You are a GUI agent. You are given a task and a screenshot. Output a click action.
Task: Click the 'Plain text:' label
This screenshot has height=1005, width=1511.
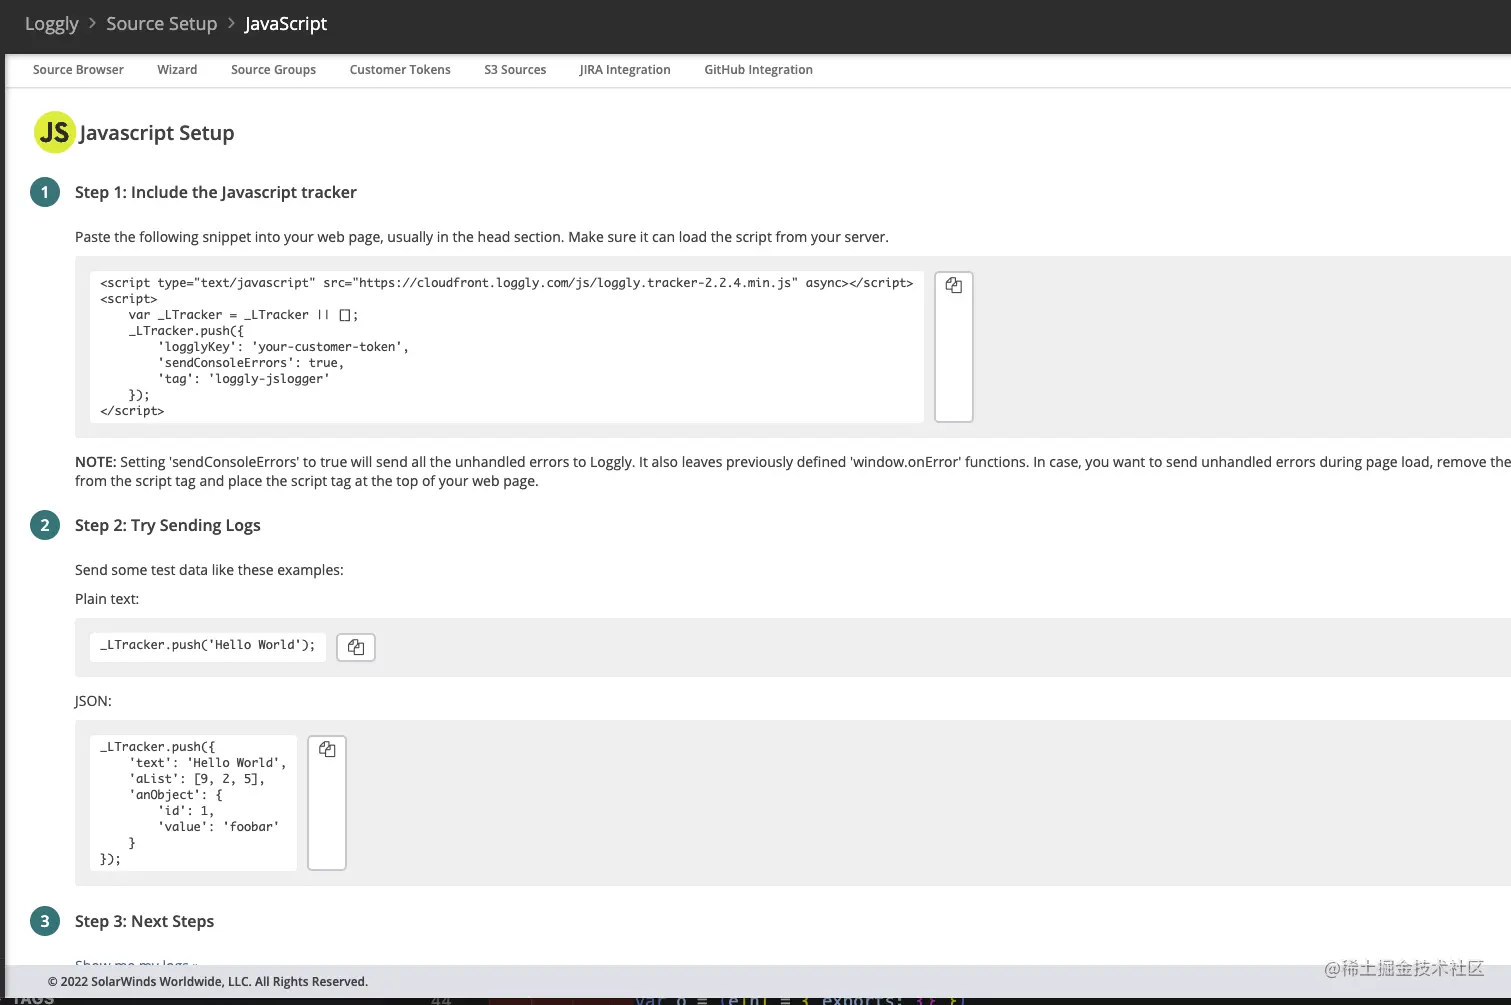tap(107, 599)
